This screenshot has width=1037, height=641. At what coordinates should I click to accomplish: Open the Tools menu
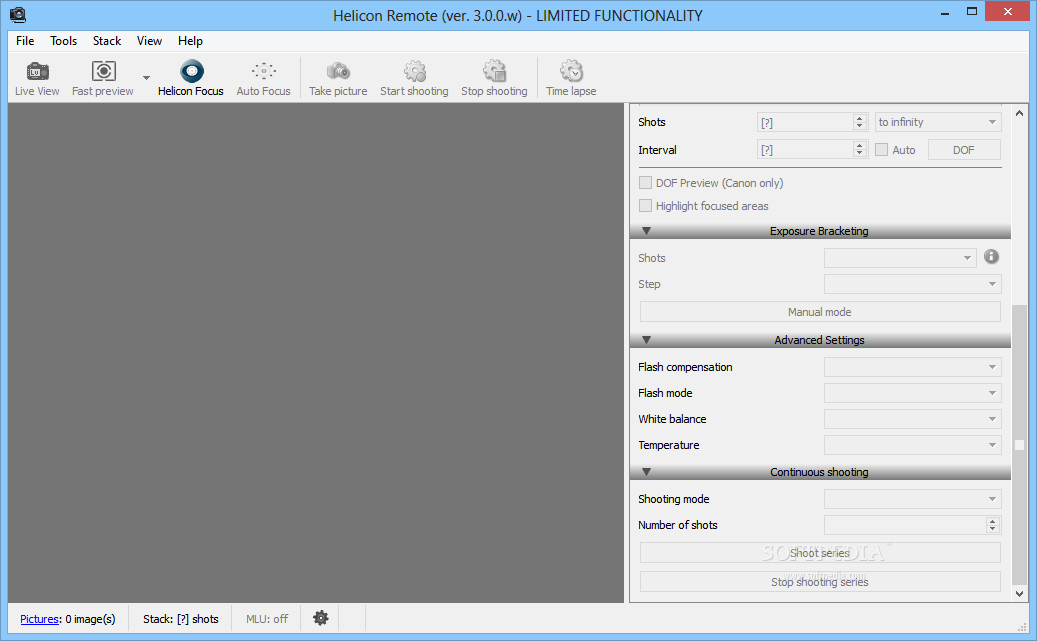tap(64, 41)
